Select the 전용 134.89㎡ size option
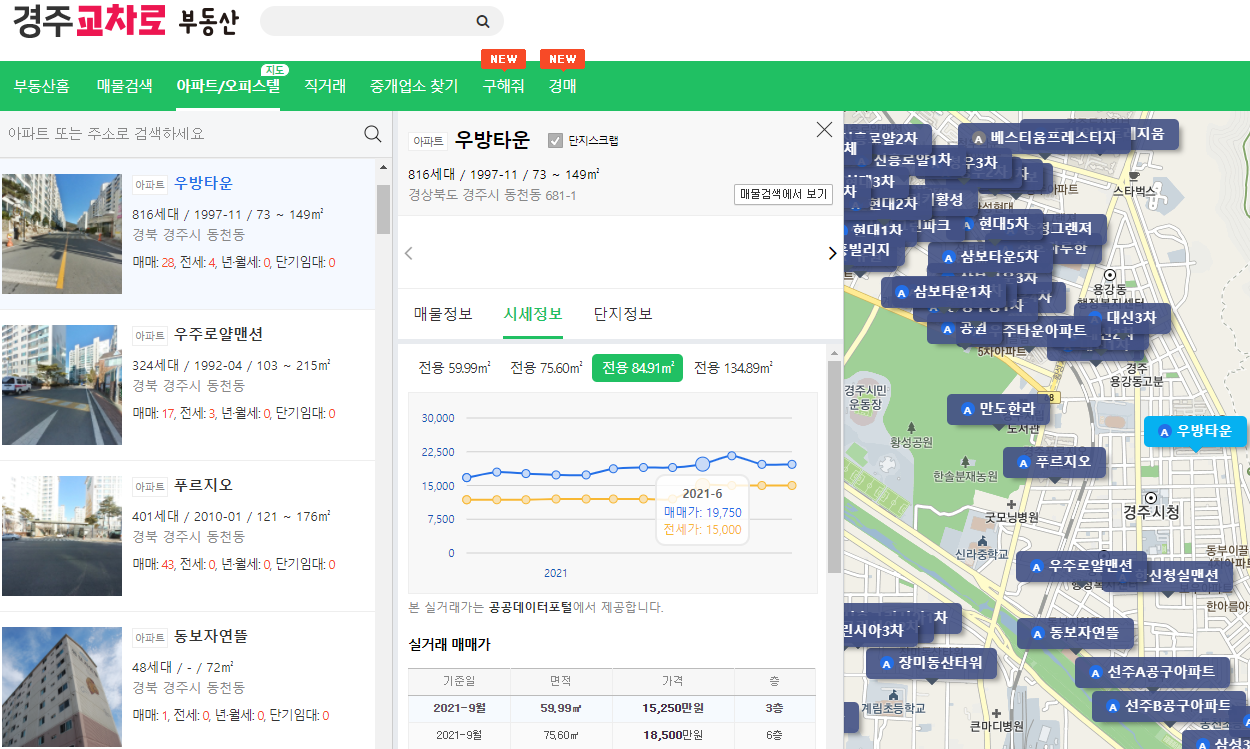Screen dimensions: 1250x749 [731, 368]
